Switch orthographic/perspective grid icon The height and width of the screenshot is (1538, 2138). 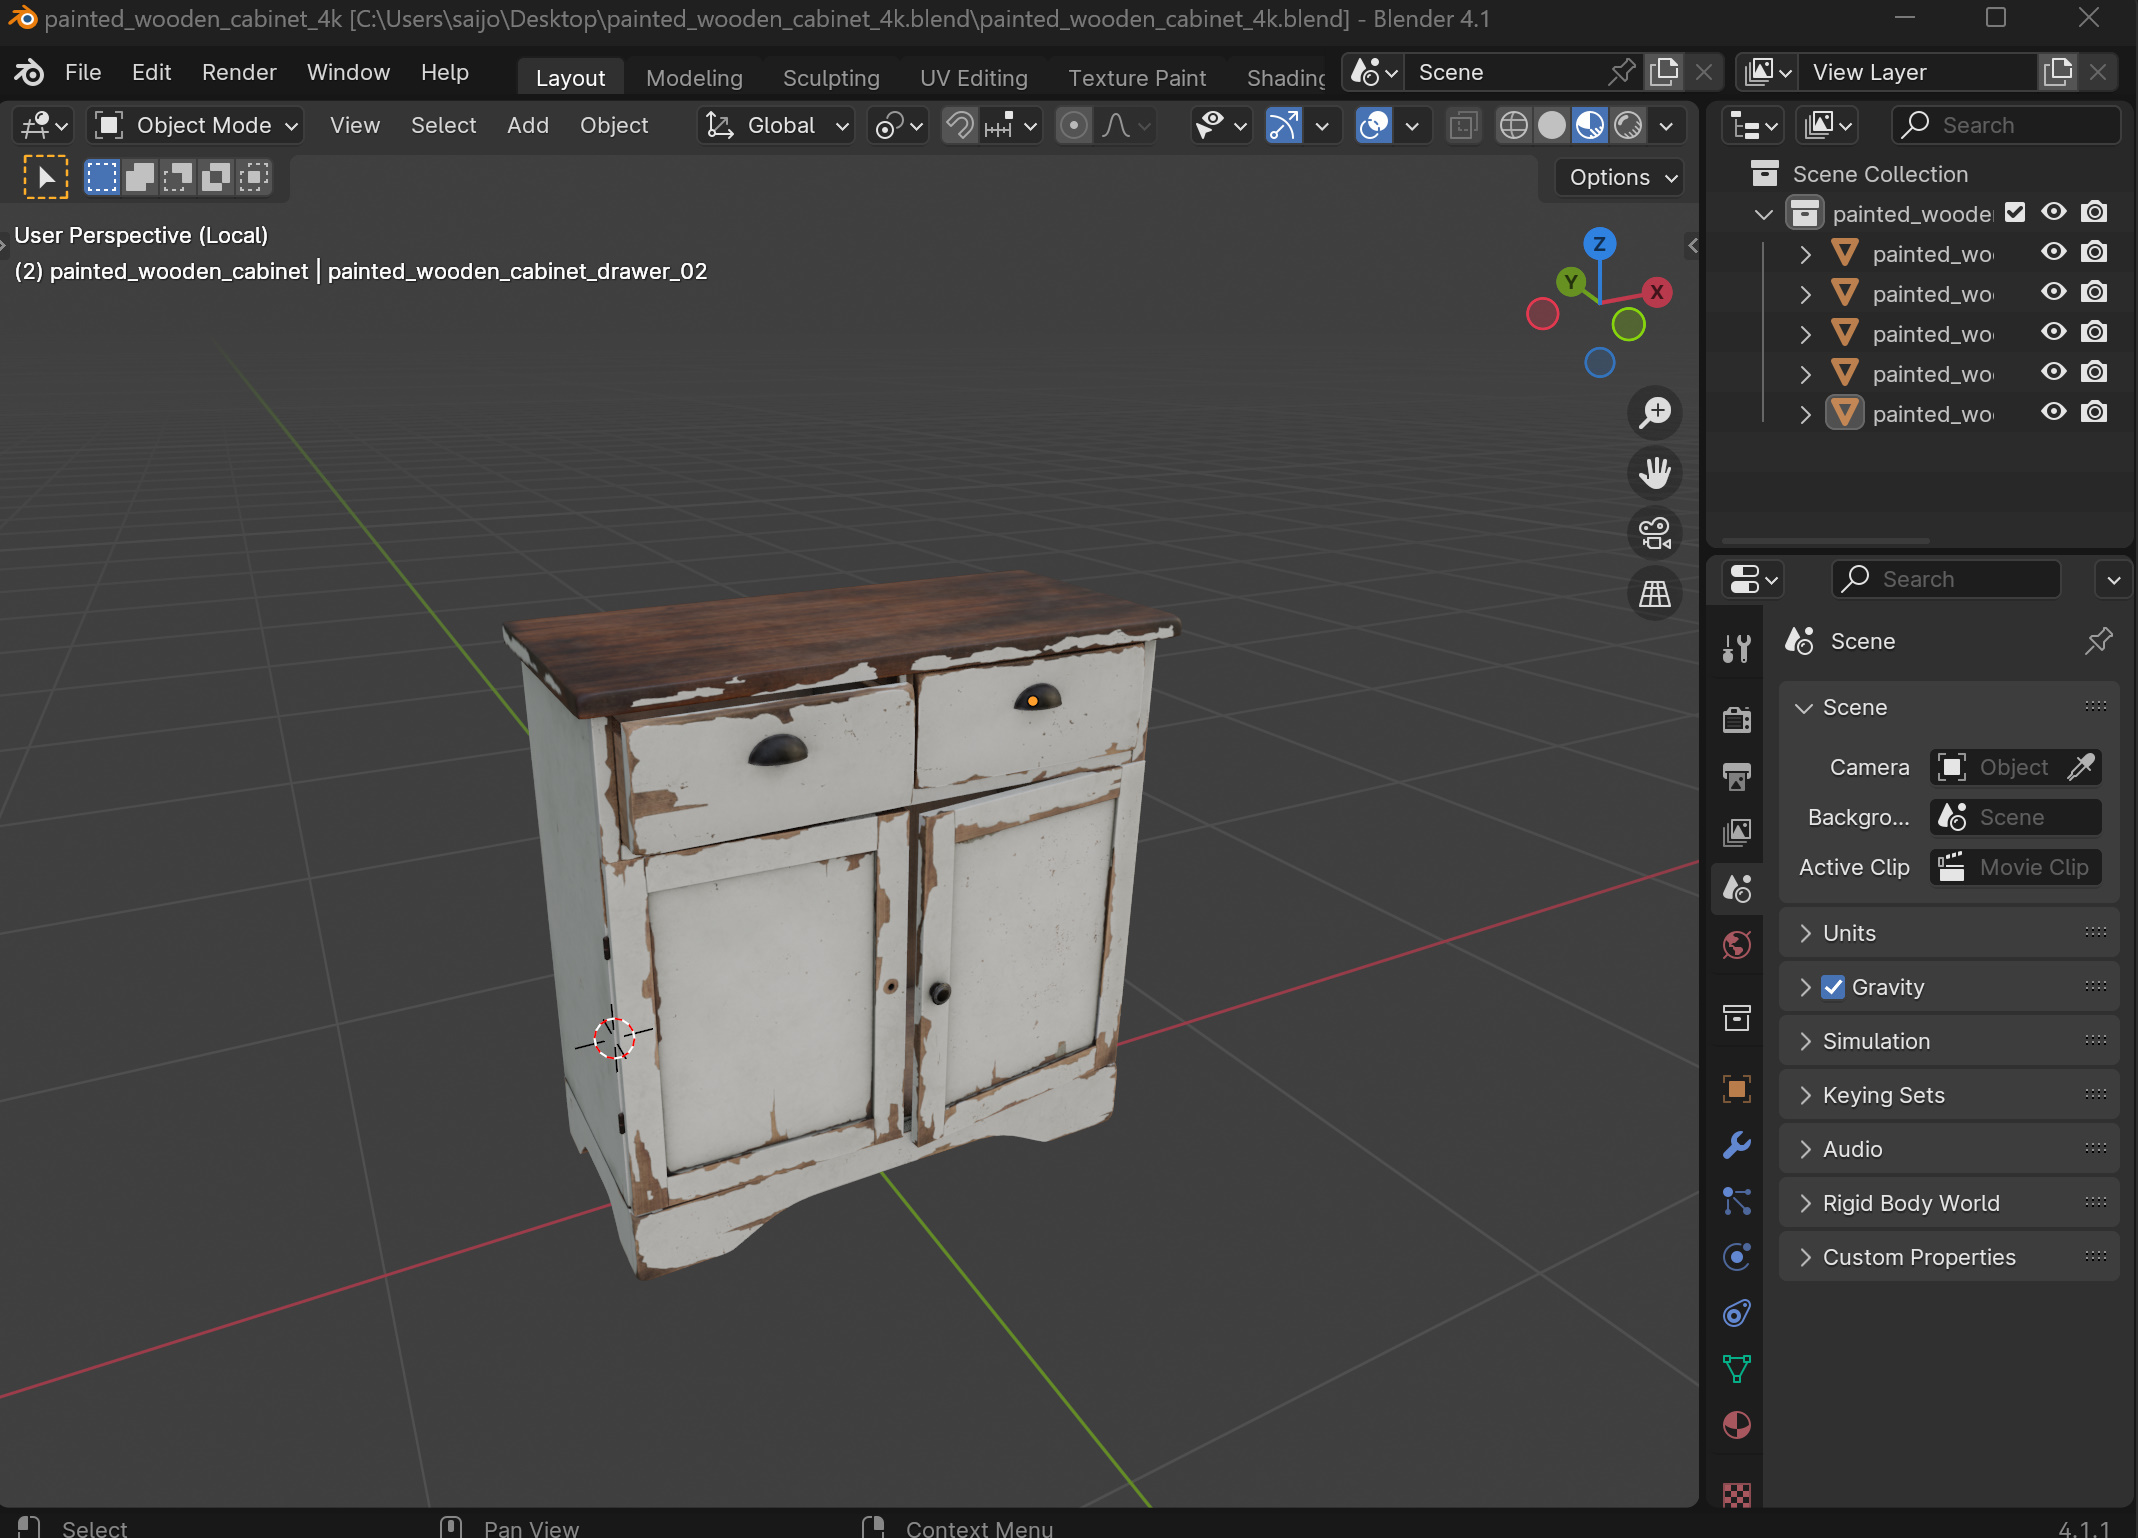click(x=1655, y=594)
